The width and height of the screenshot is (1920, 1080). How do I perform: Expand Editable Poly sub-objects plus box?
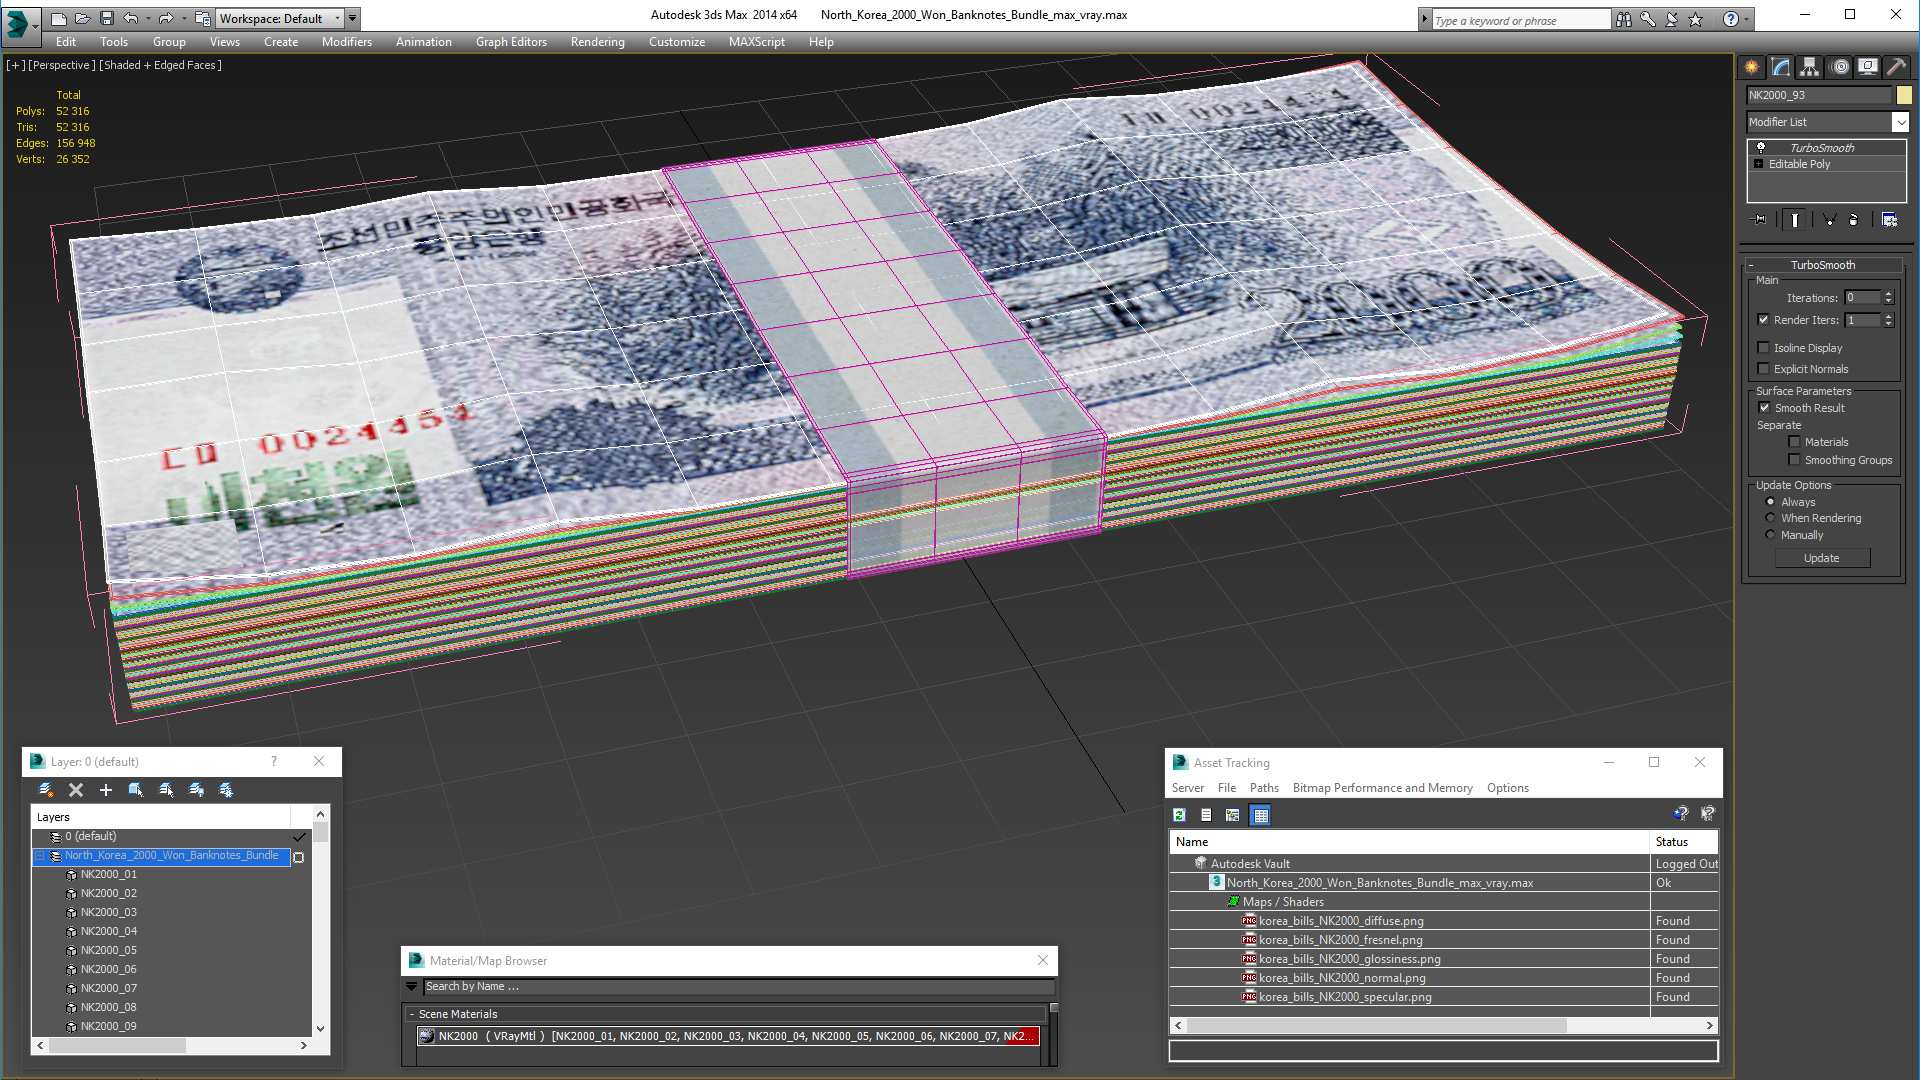(x=1759, y=164)
